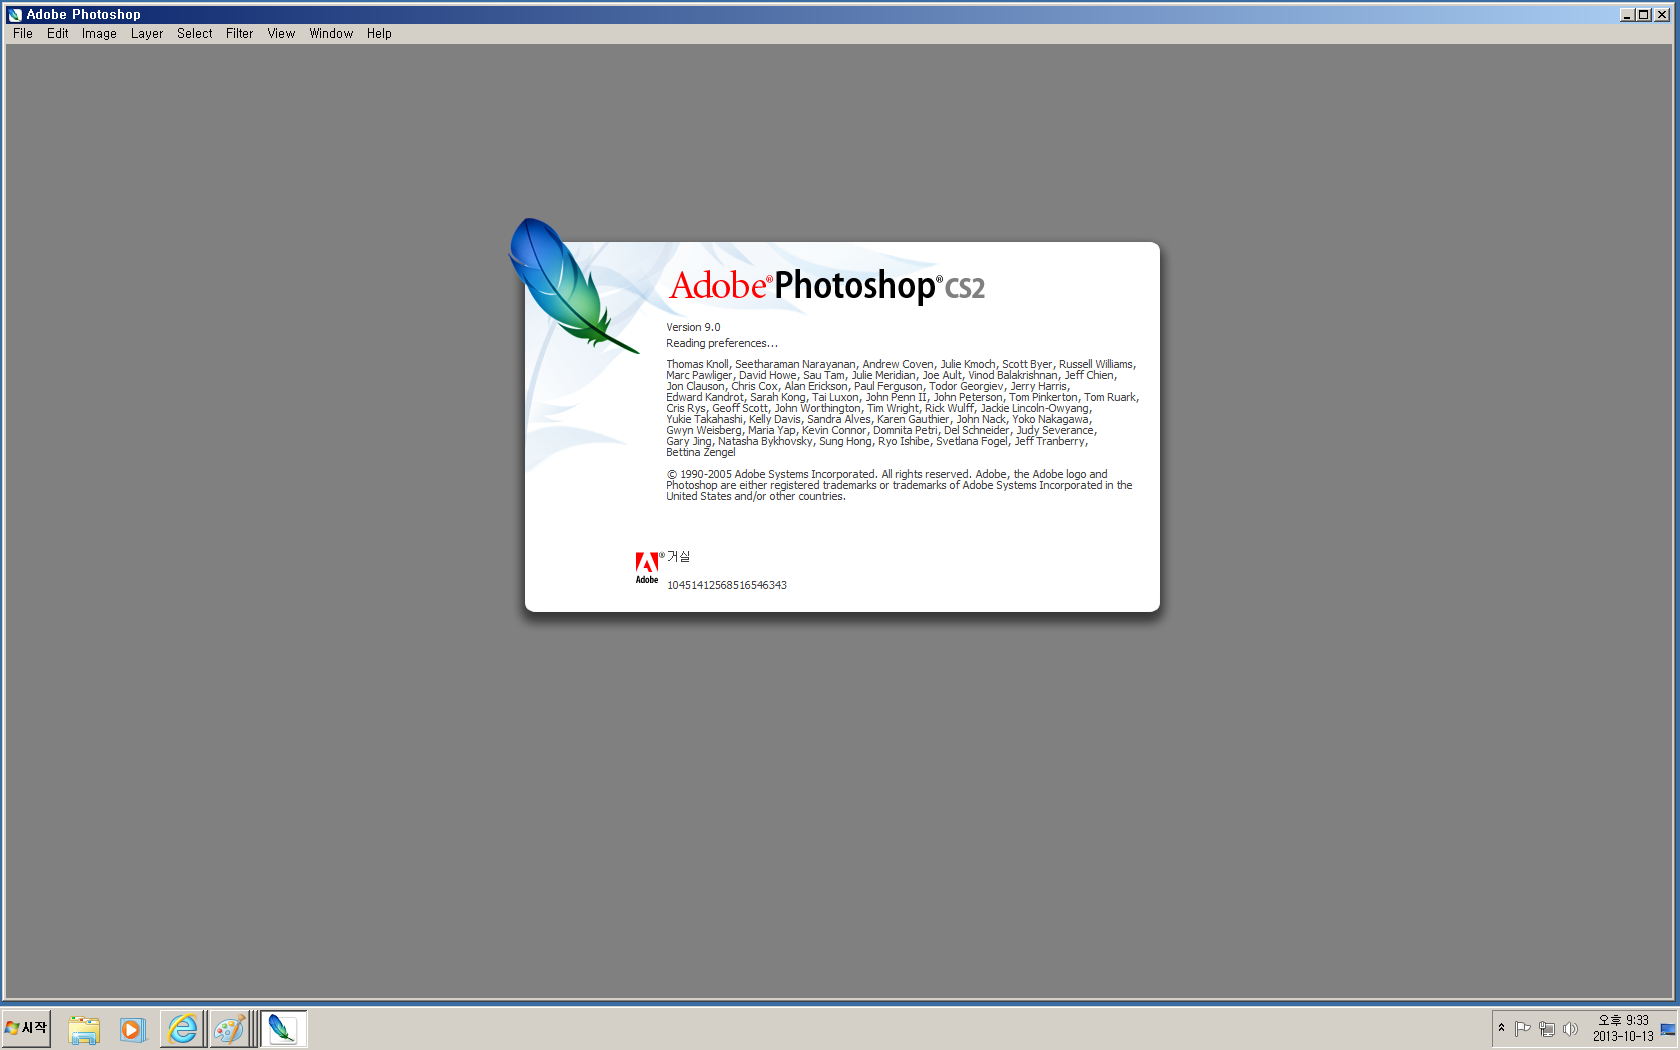Open File Explorer from the taskbar
Screen dimensions: 1680x1050
tap(84, 1029)
